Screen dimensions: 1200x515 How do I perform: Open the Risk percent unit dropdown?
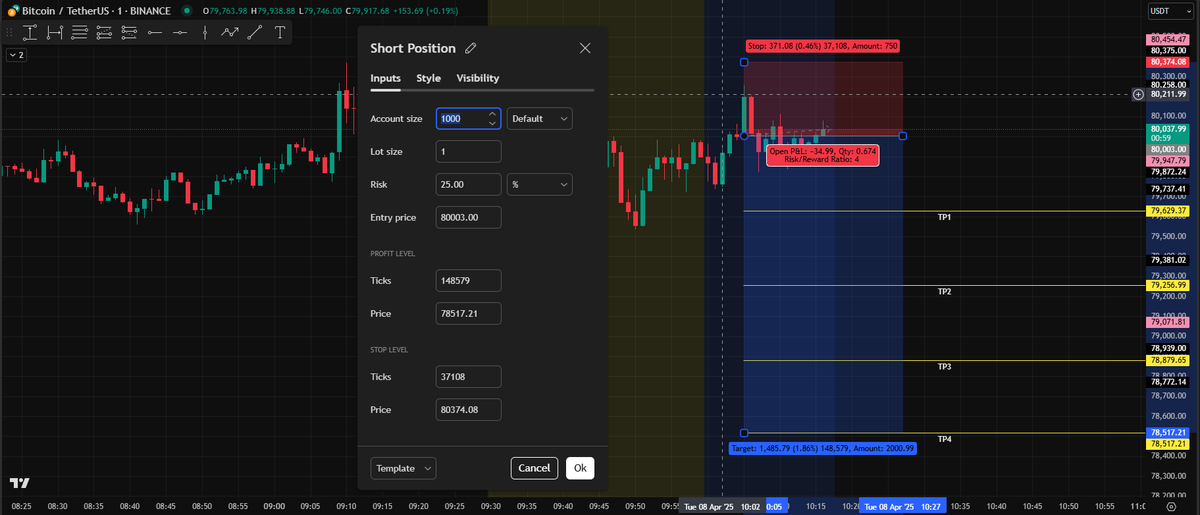540,185
